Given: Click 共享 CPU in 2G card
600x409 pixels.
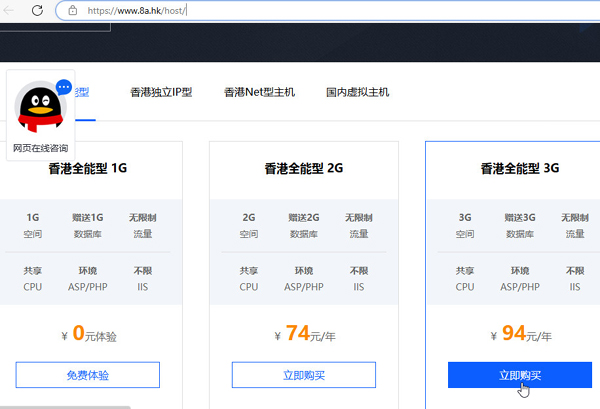Looking at the screenshot, I should pos(249,279).
